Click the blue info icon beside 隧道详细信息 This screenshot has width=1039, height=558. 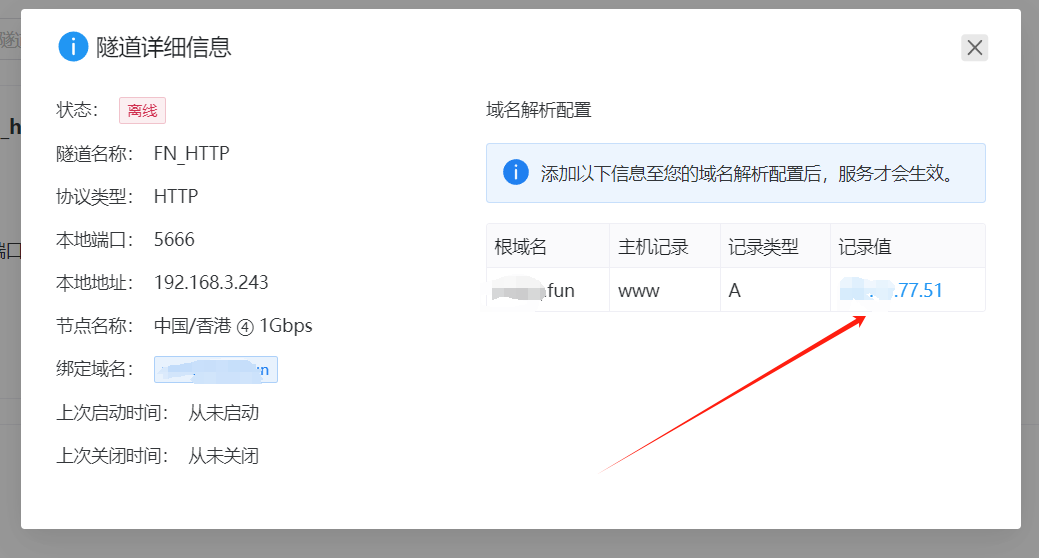73,47
